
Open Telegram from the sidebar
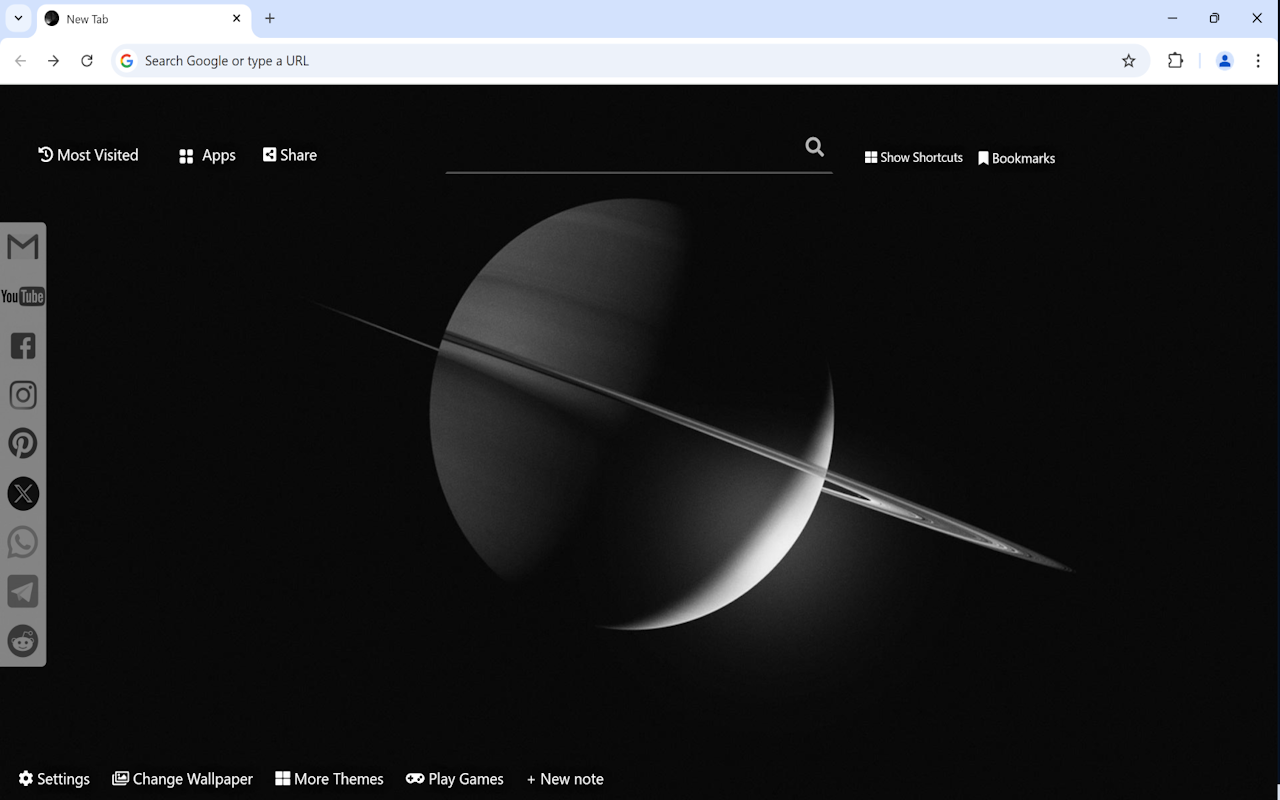[22, 591]
